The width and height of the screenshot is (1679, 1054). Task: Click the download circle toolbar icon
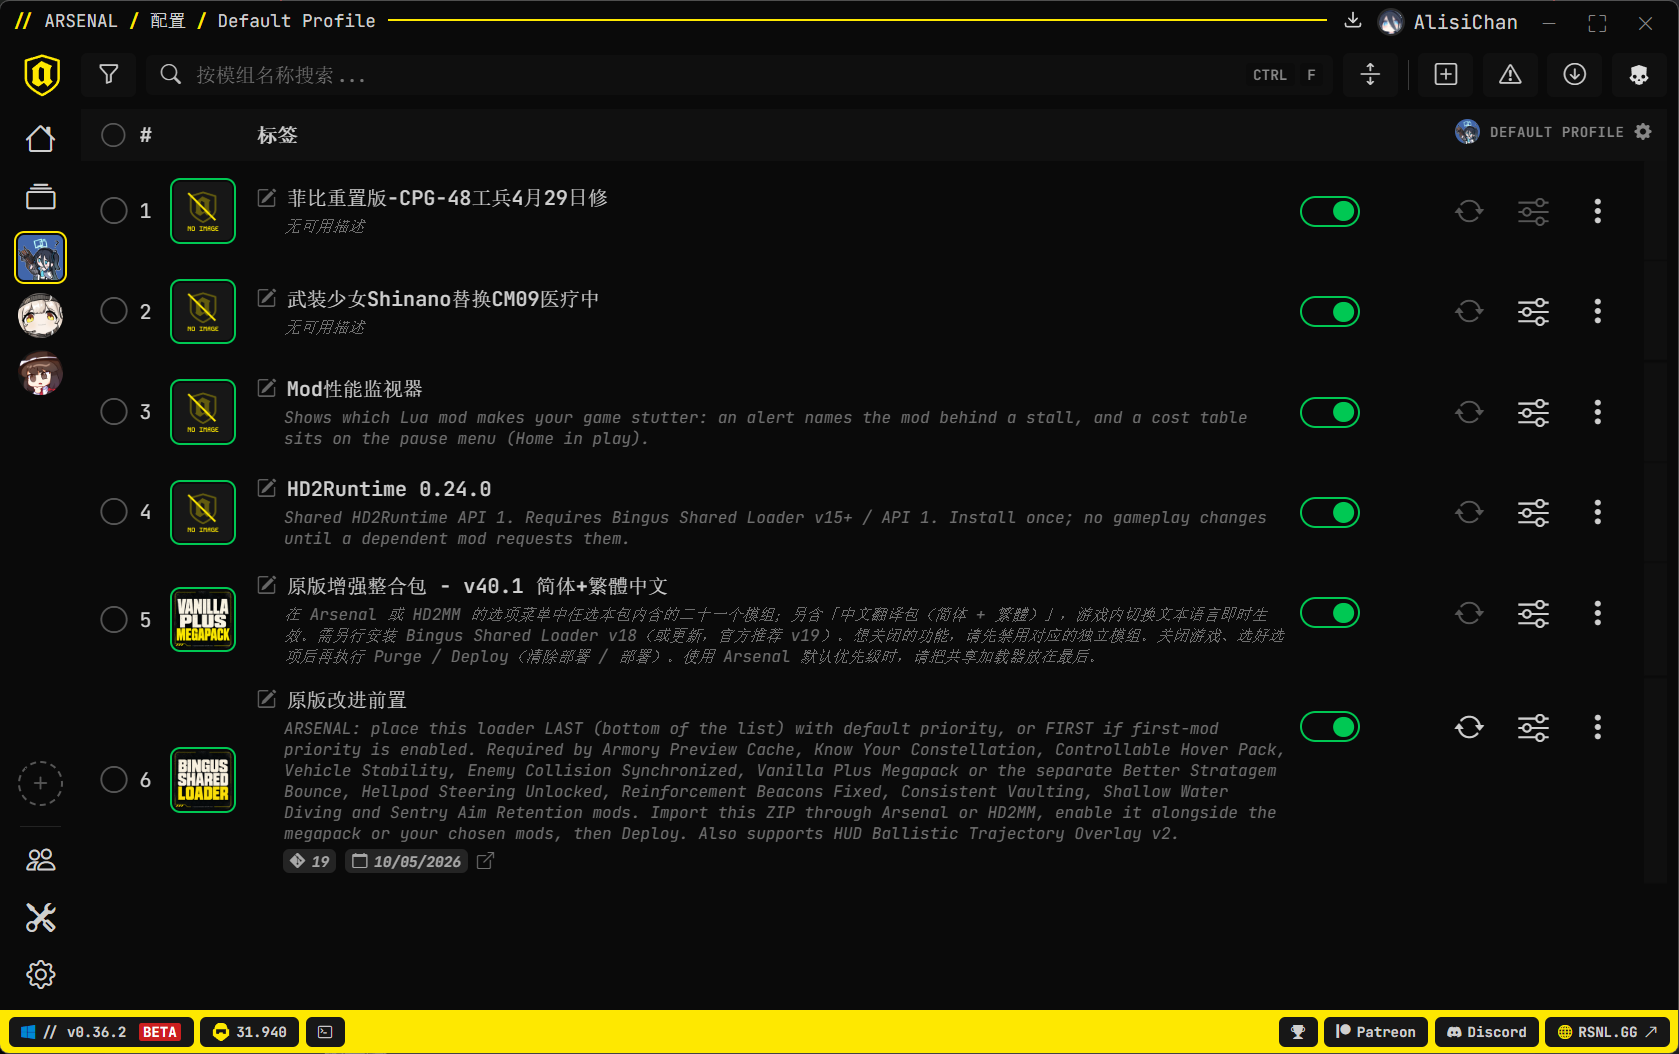pos(1575,75)
